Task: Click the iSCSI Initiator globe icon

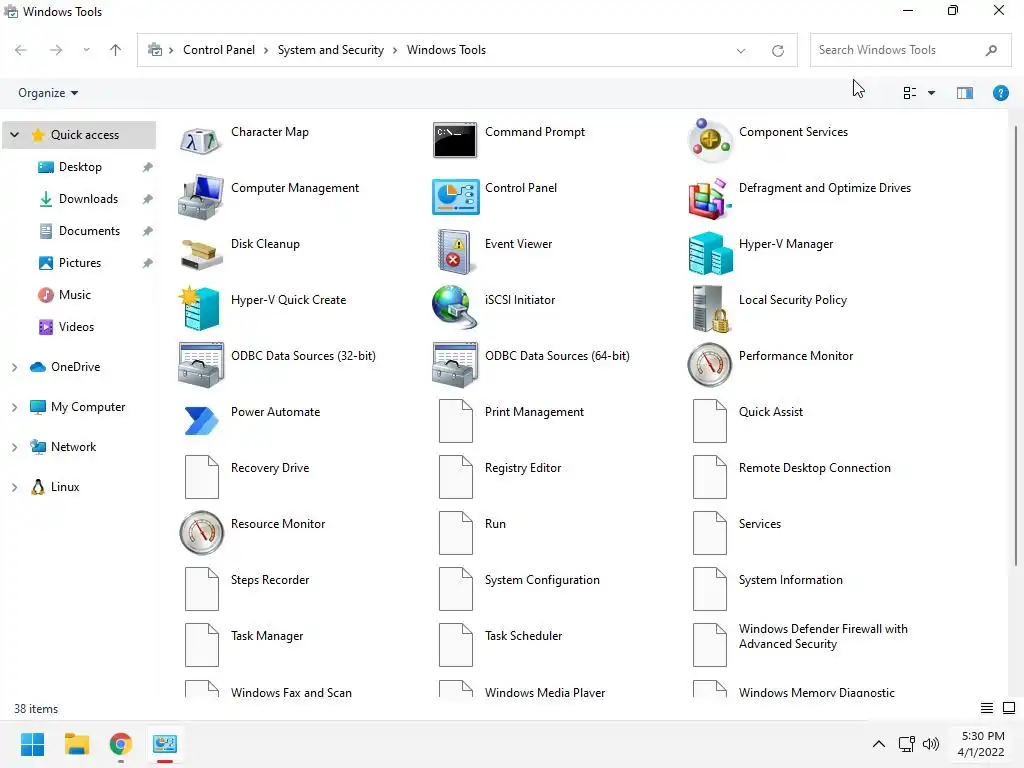Action: (x=454, y=307)
